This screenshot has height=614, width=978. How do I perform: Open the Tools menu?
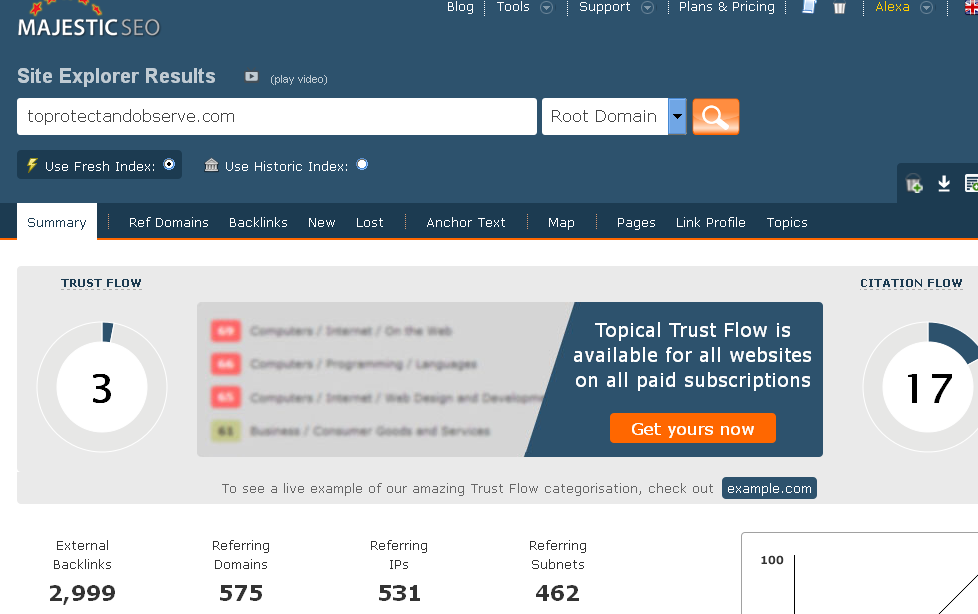coord(513,7)
